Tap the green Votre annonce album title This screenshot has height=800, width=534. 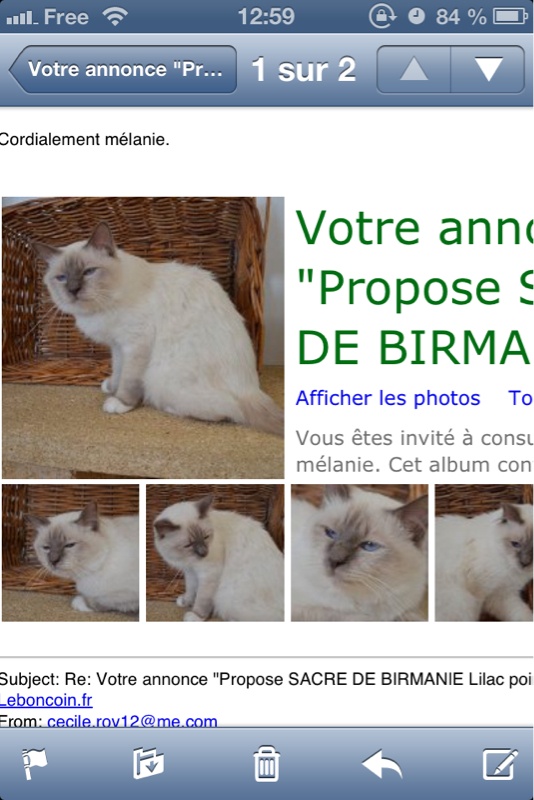[x=414, y=288]
